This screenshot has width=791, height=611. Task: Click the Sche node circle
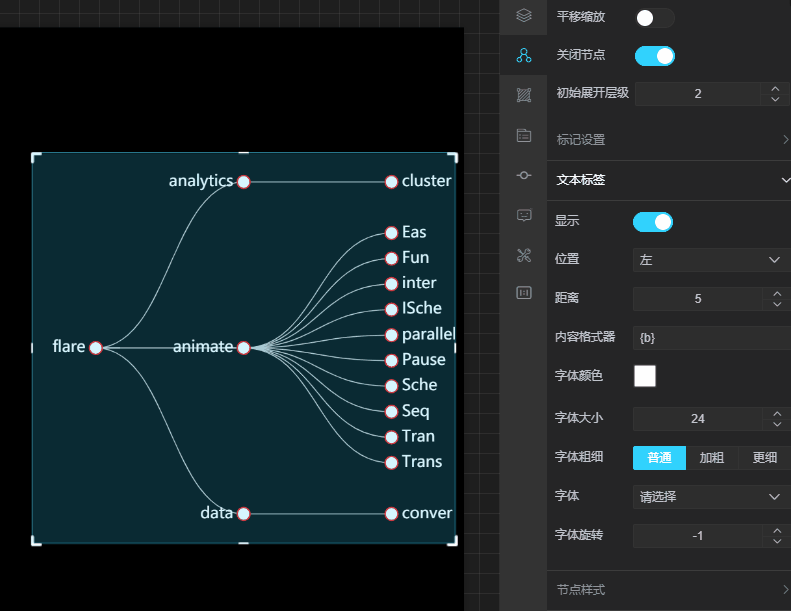(391, 386)
